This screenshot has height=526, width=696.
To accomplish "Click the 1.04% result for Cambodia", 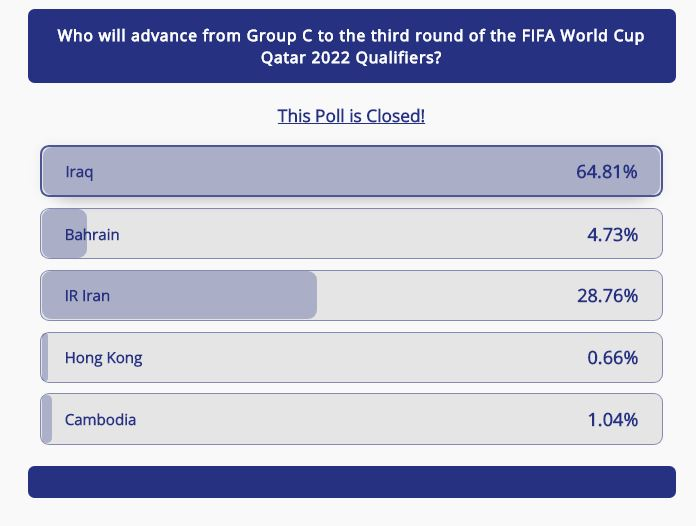I will click(613, 419).
